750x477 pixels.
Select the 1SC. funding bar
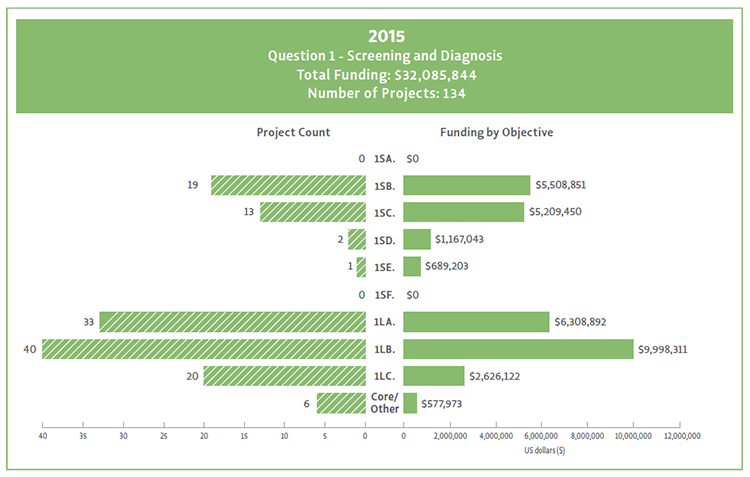coord(463,213)
